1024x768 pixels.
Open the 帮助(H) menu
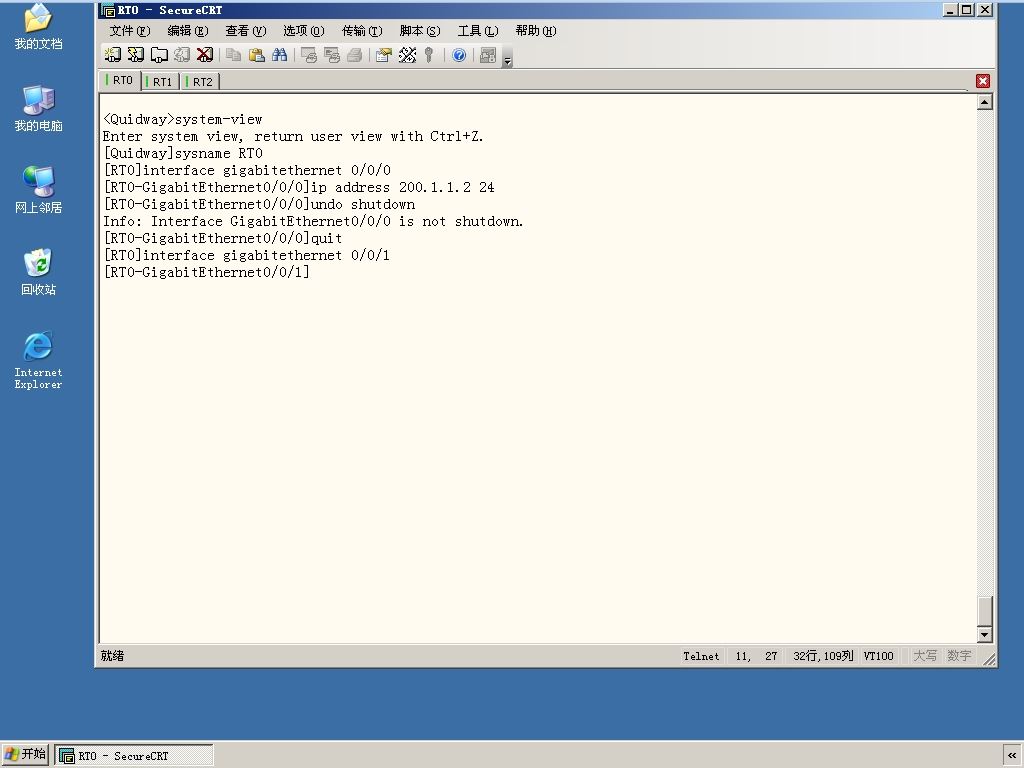(536, 31)
